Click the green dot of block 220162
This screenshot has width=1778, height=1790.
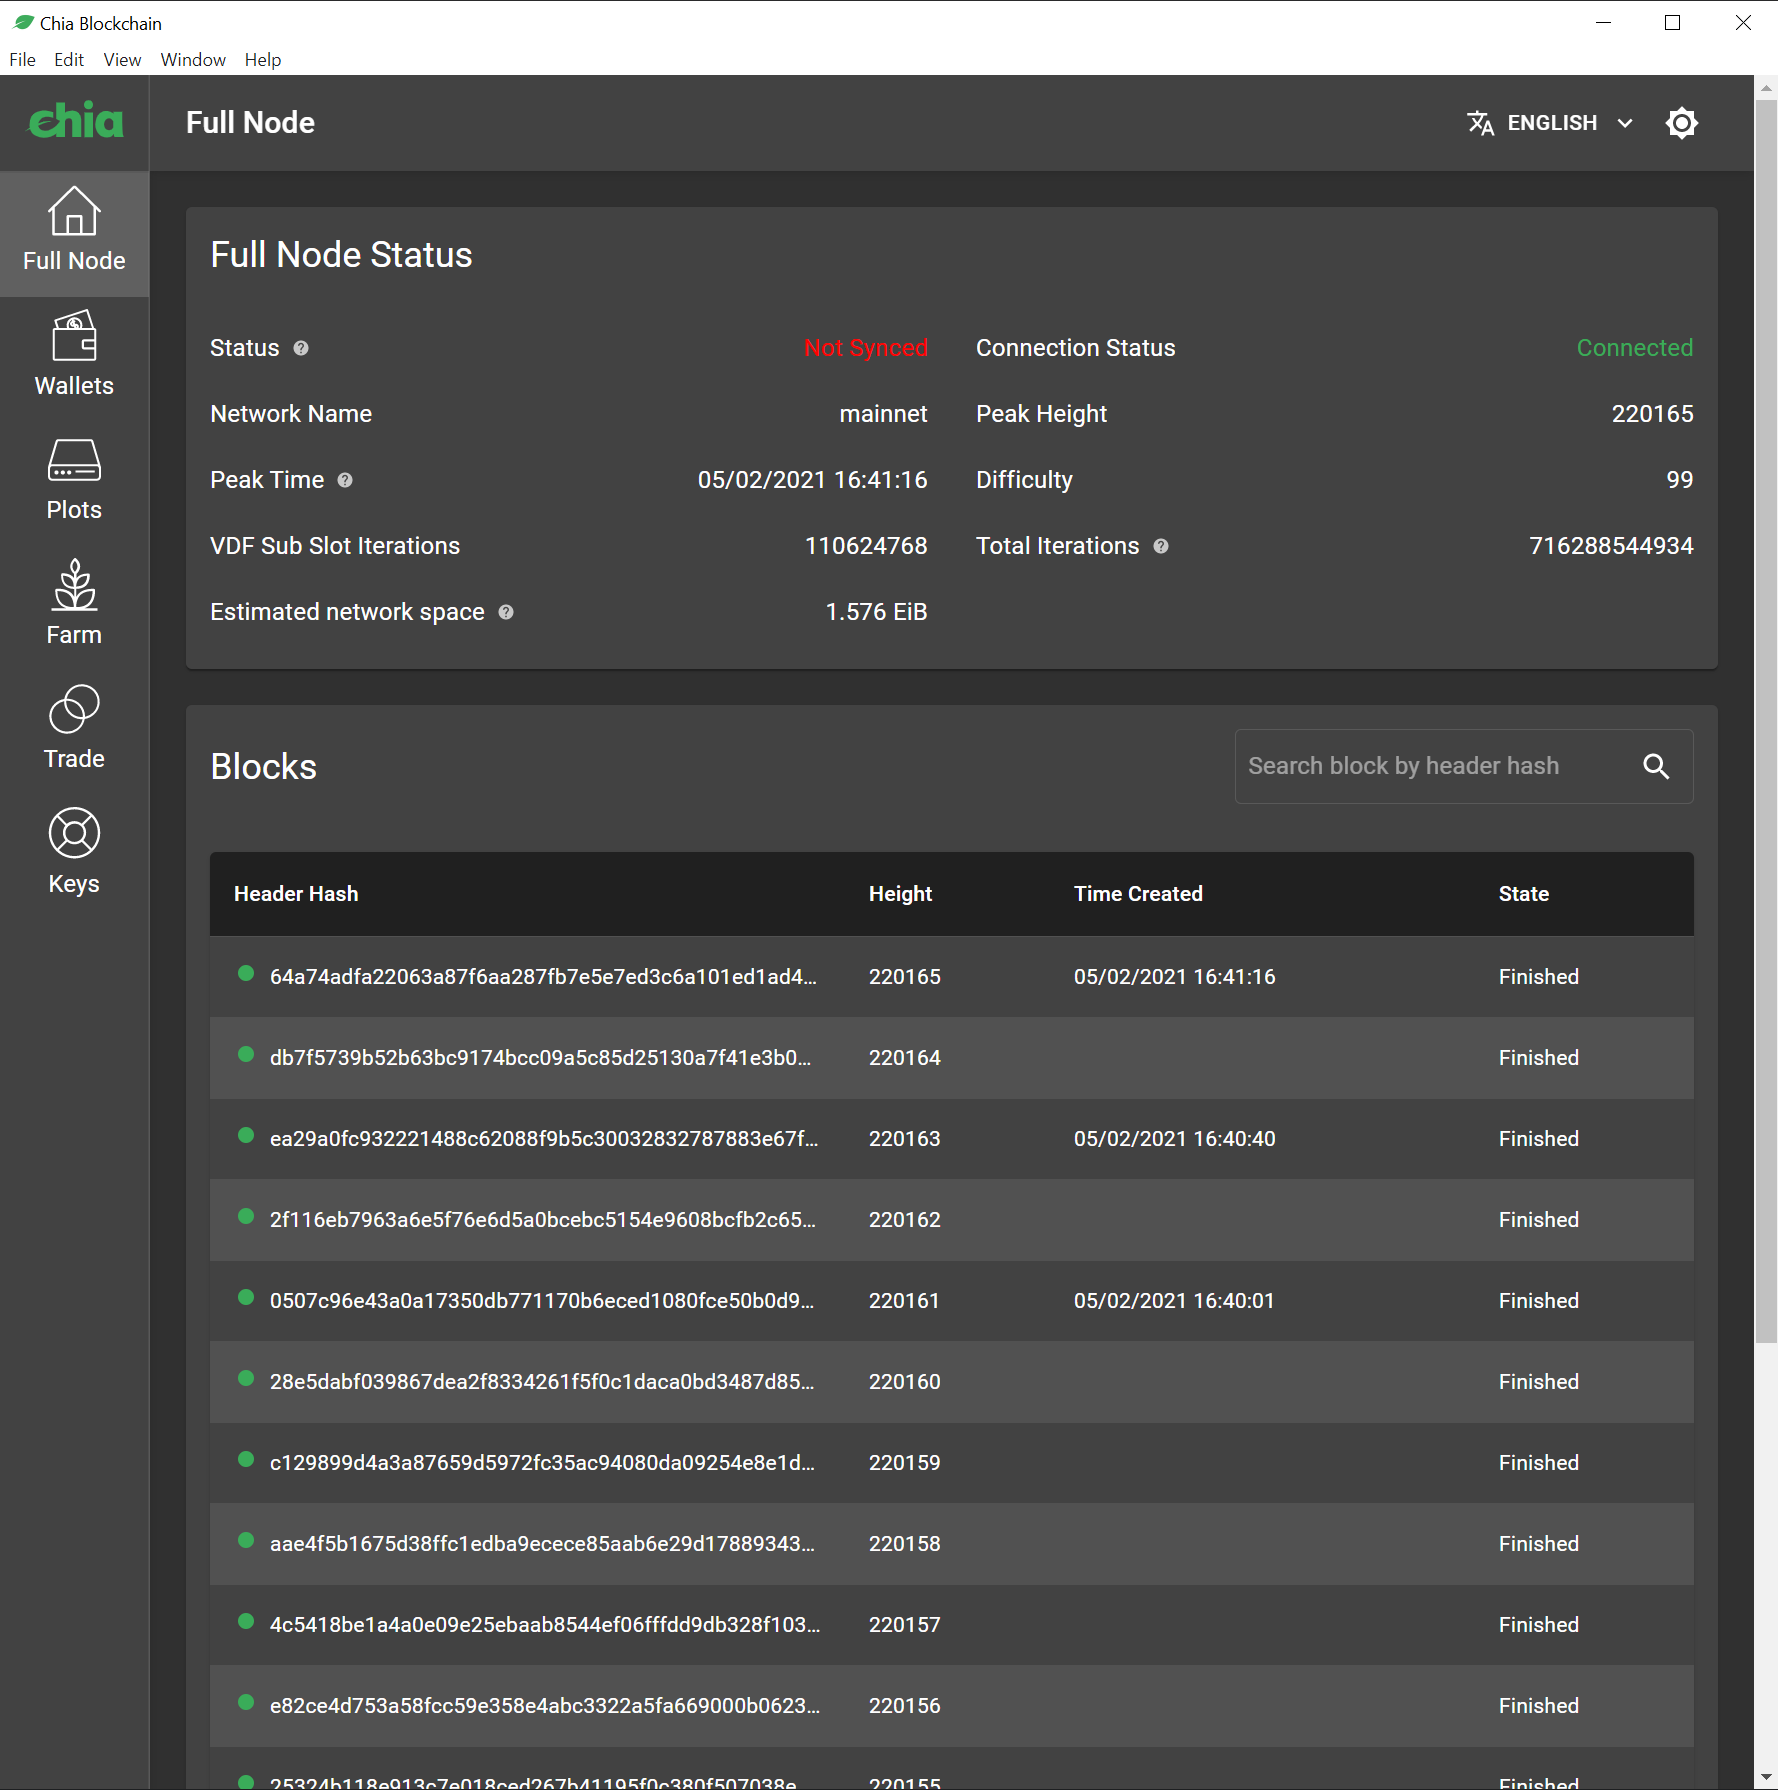coord(245,1217)
